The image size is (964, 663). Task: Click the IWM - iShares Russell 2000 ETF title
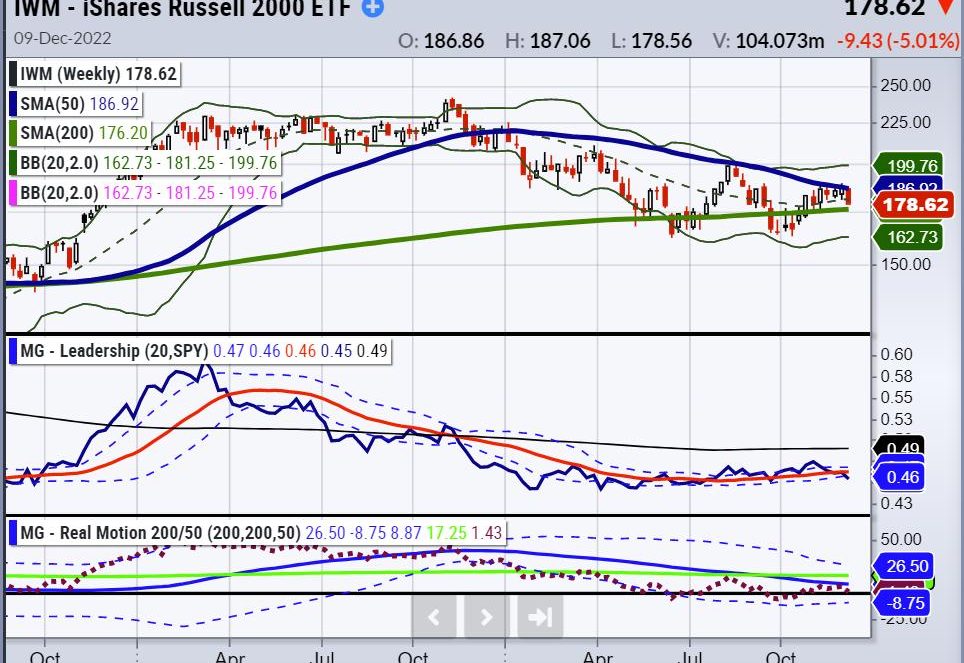coord(182,9)
